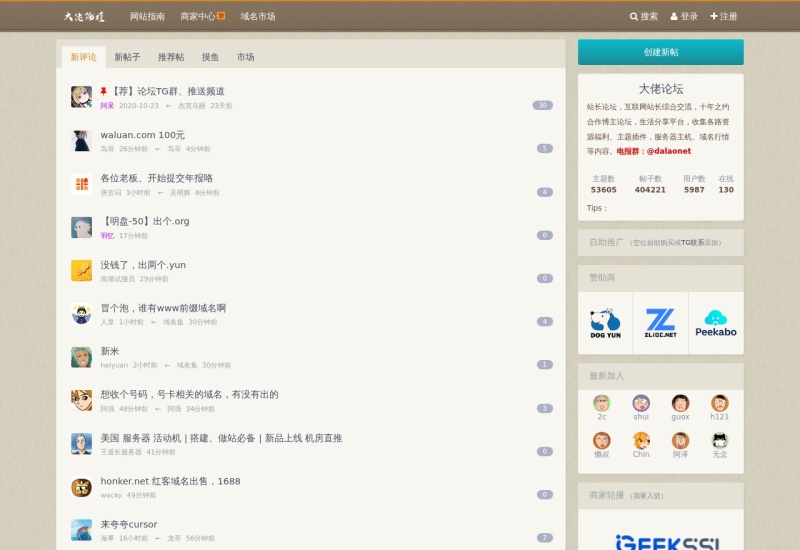Viewport: 800px width, 550px height.
Task: Select the 推荐帖 tab
Action: 171,57
